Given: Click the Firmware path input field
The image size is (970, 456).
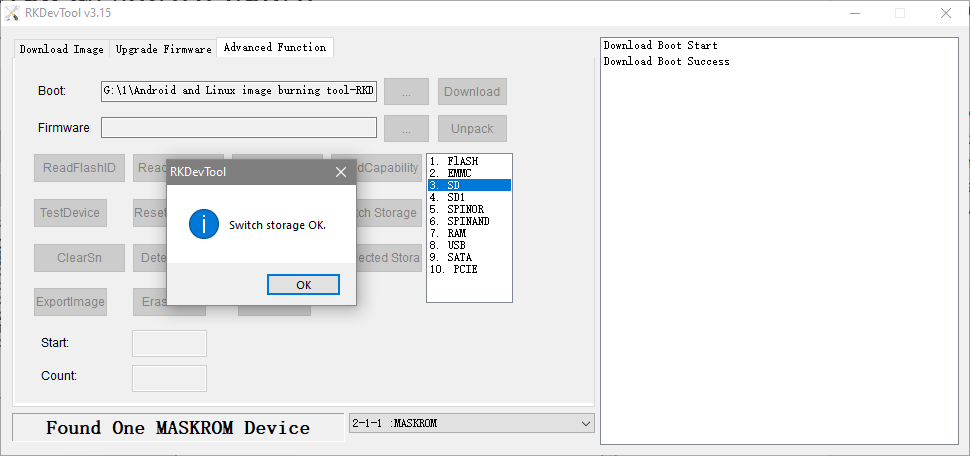Looking at the screenshot, I should point(239,128).
